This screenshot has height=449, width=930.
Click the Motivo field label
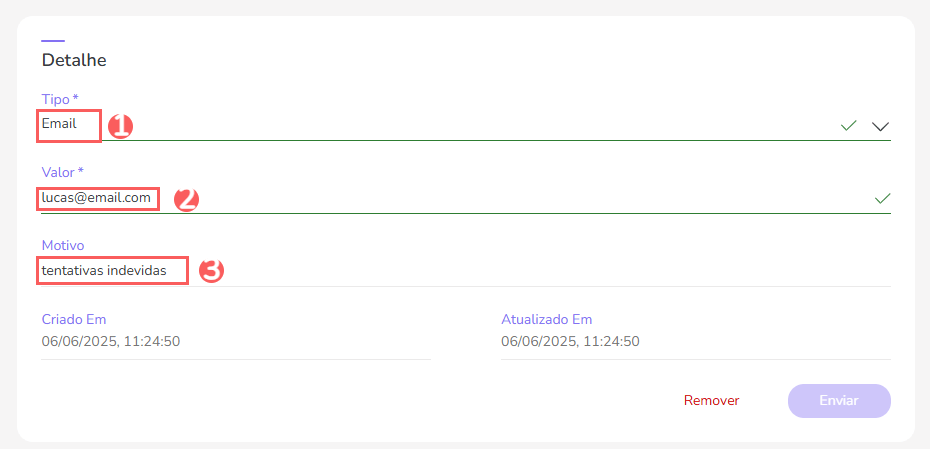point(63,245)
